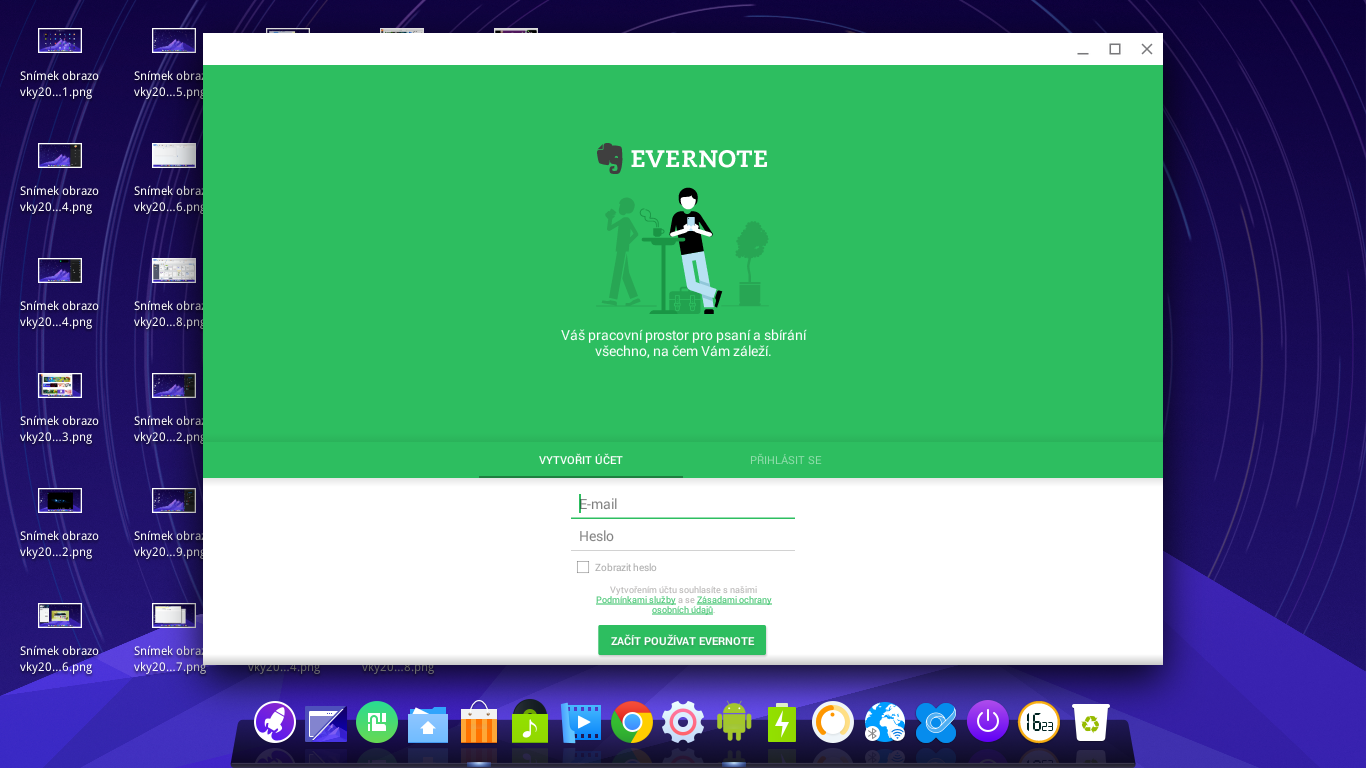The image size is (1366, 768).
Task: Open the music player vinyl icon
Action: tap(530, 721)
